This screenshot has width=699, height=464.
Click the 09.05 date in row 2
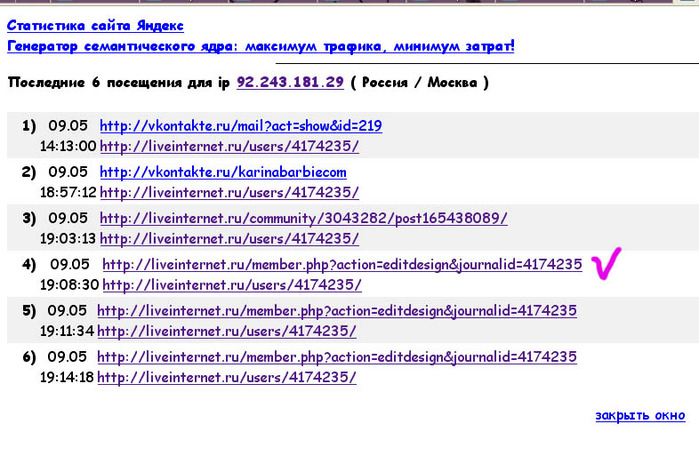tap(68, 172)
